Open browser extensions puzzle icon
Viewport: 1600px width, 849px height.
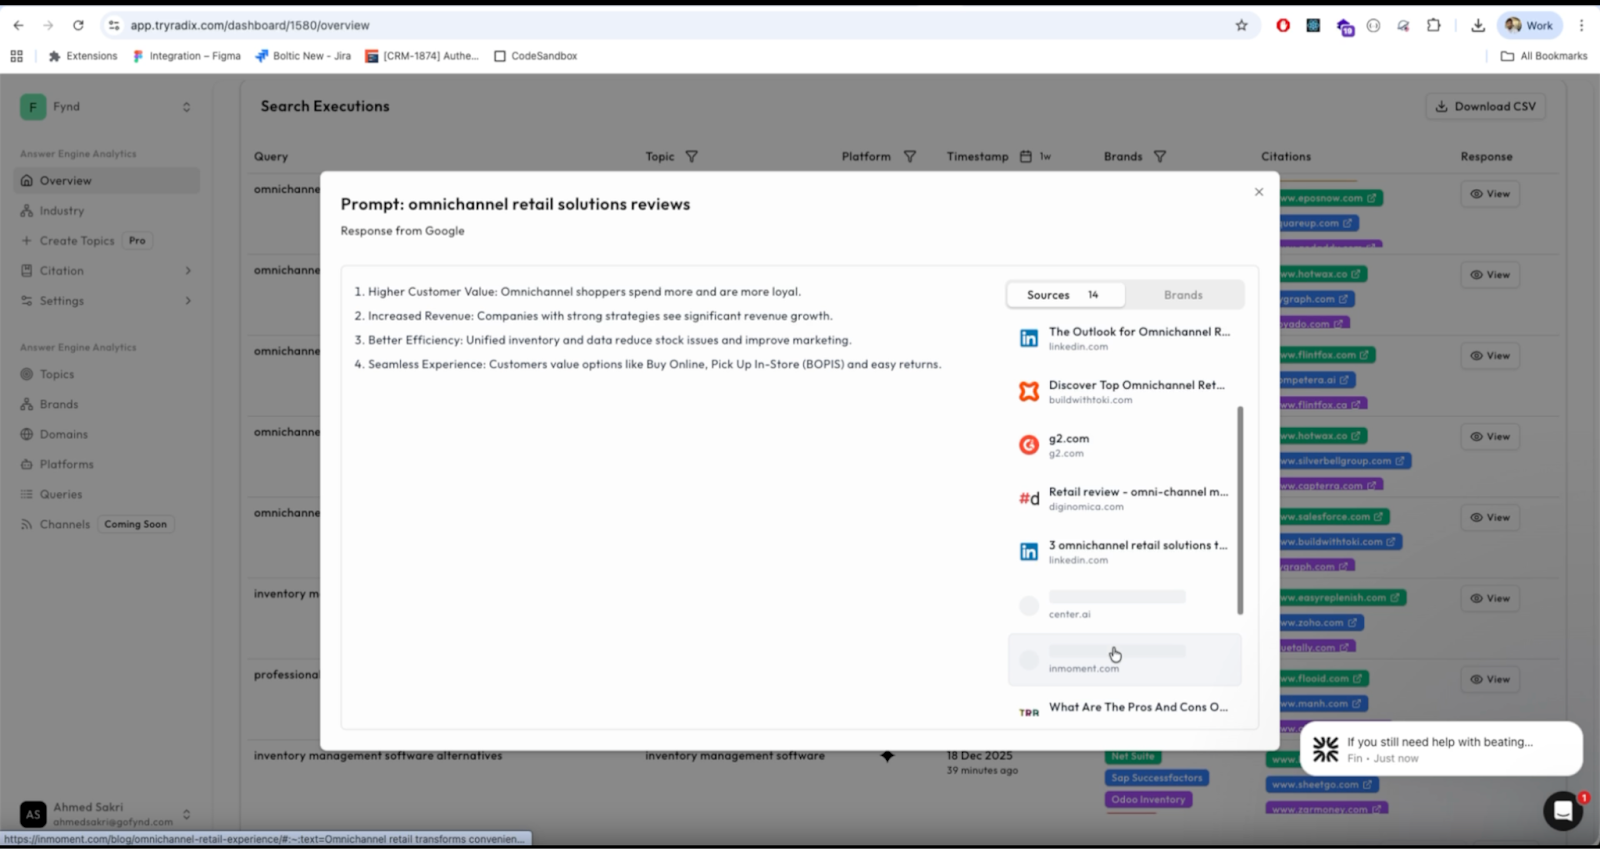[x=1434, y=25]
